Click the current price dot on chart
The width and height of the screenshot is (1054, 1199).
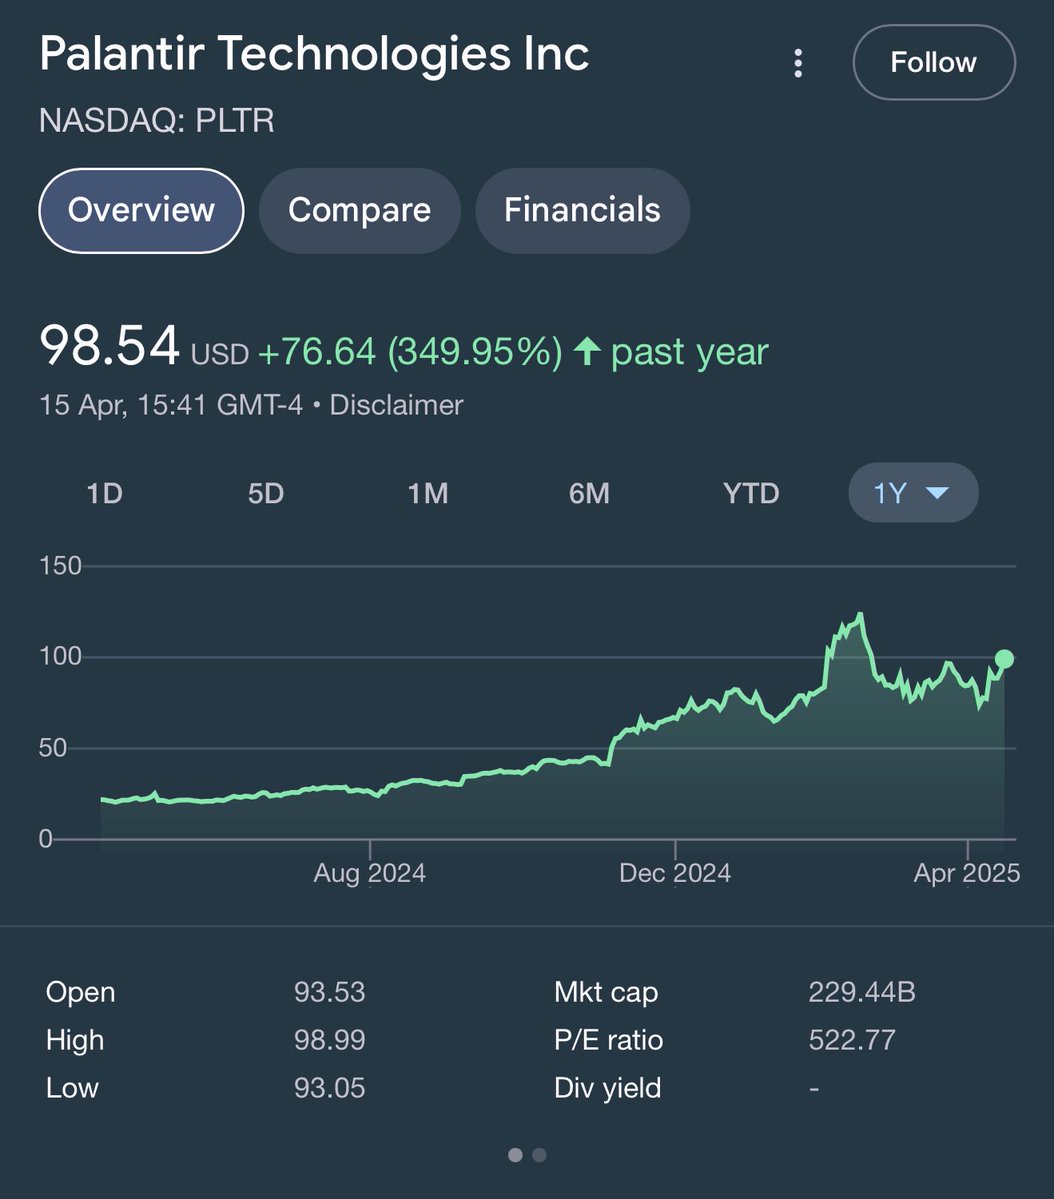[x=1004, y=659]
